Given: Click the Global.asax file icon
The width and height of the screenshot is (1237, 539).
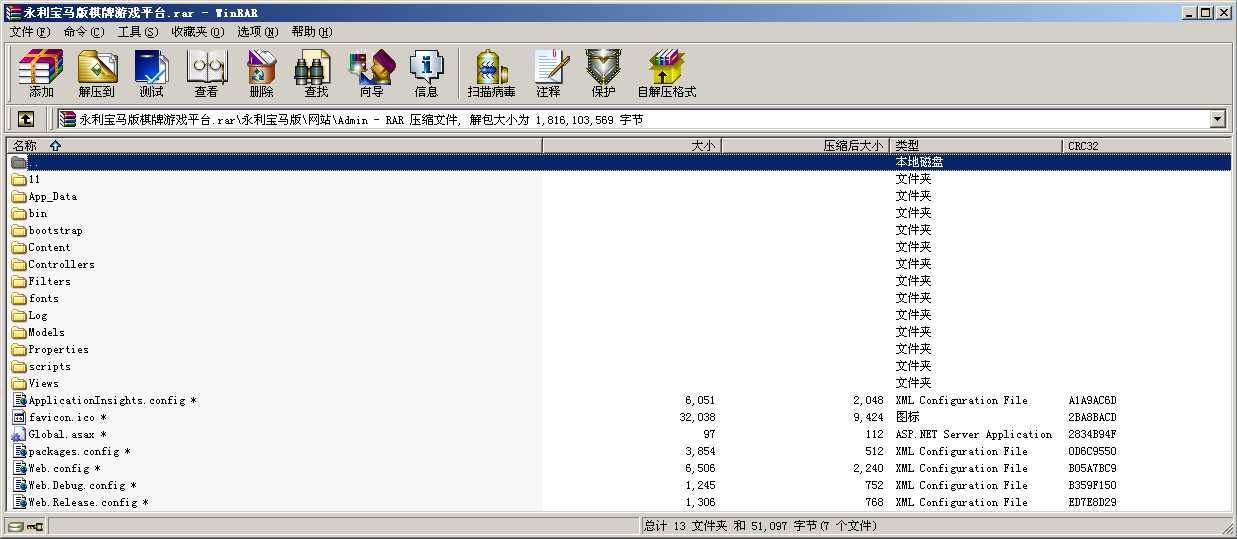Looking at the screenshot, I should click(19, 434).
